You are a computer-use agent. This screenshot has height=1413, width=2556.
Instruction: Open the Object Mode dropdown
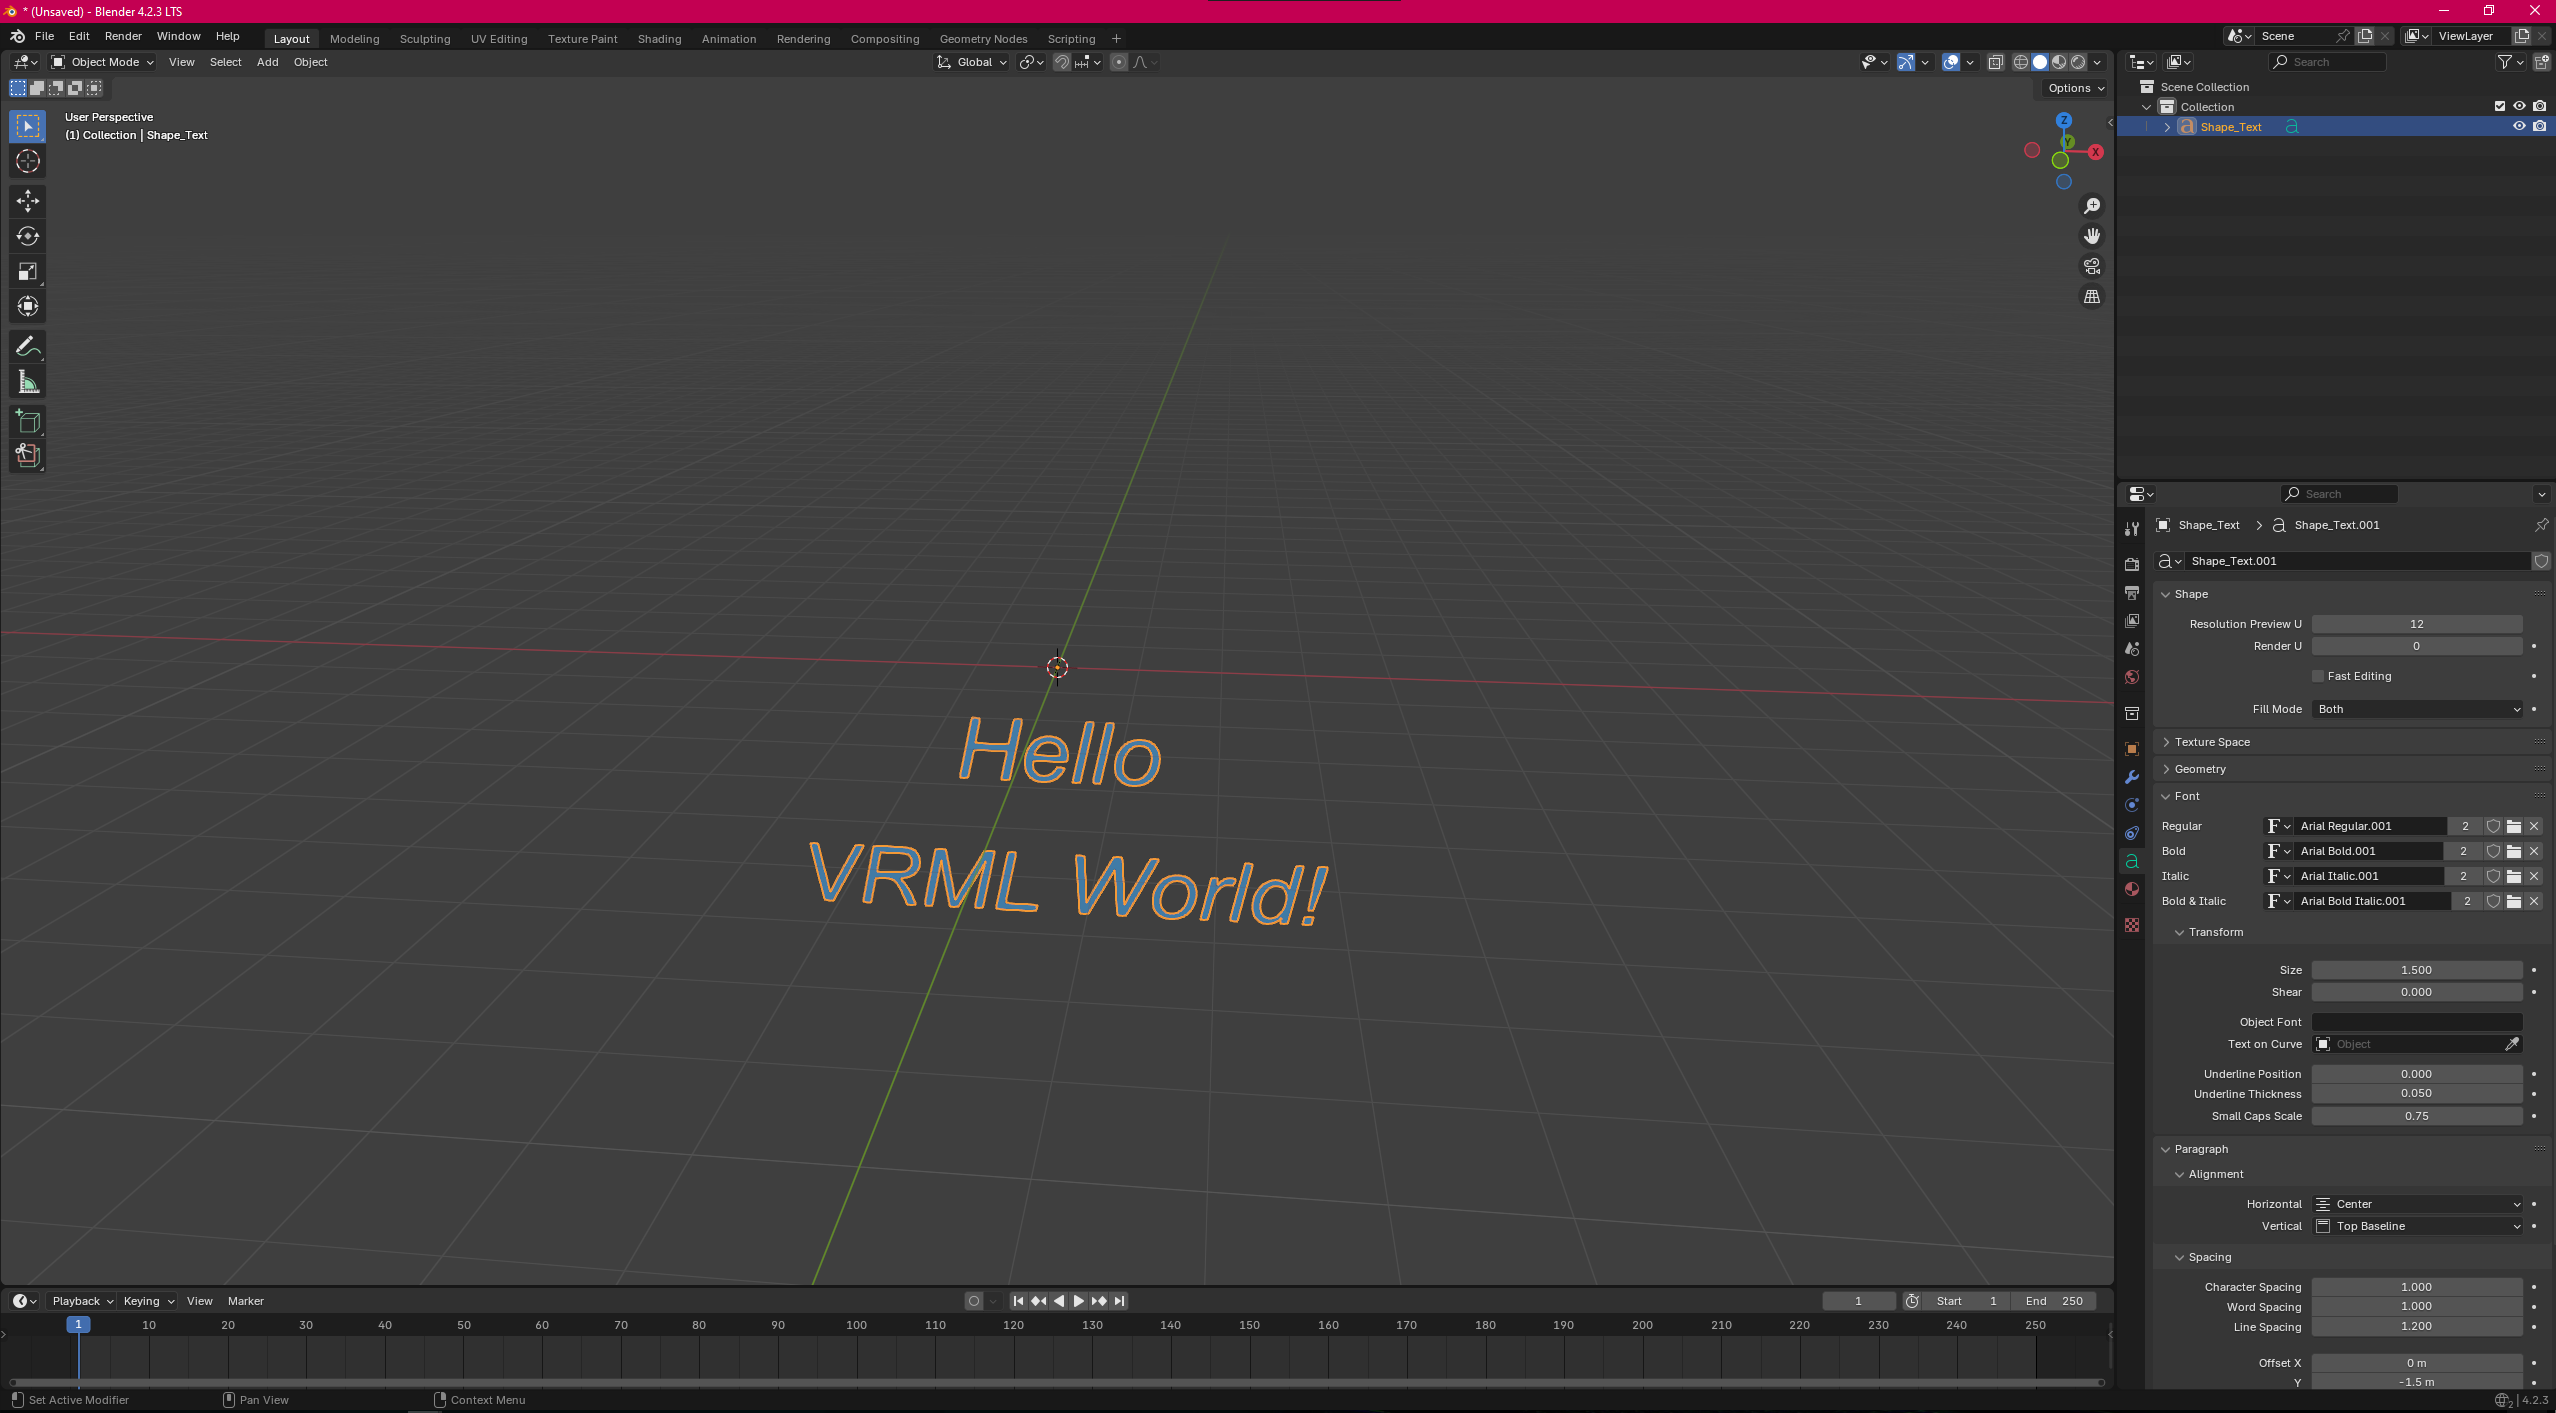tap(103, 62)
